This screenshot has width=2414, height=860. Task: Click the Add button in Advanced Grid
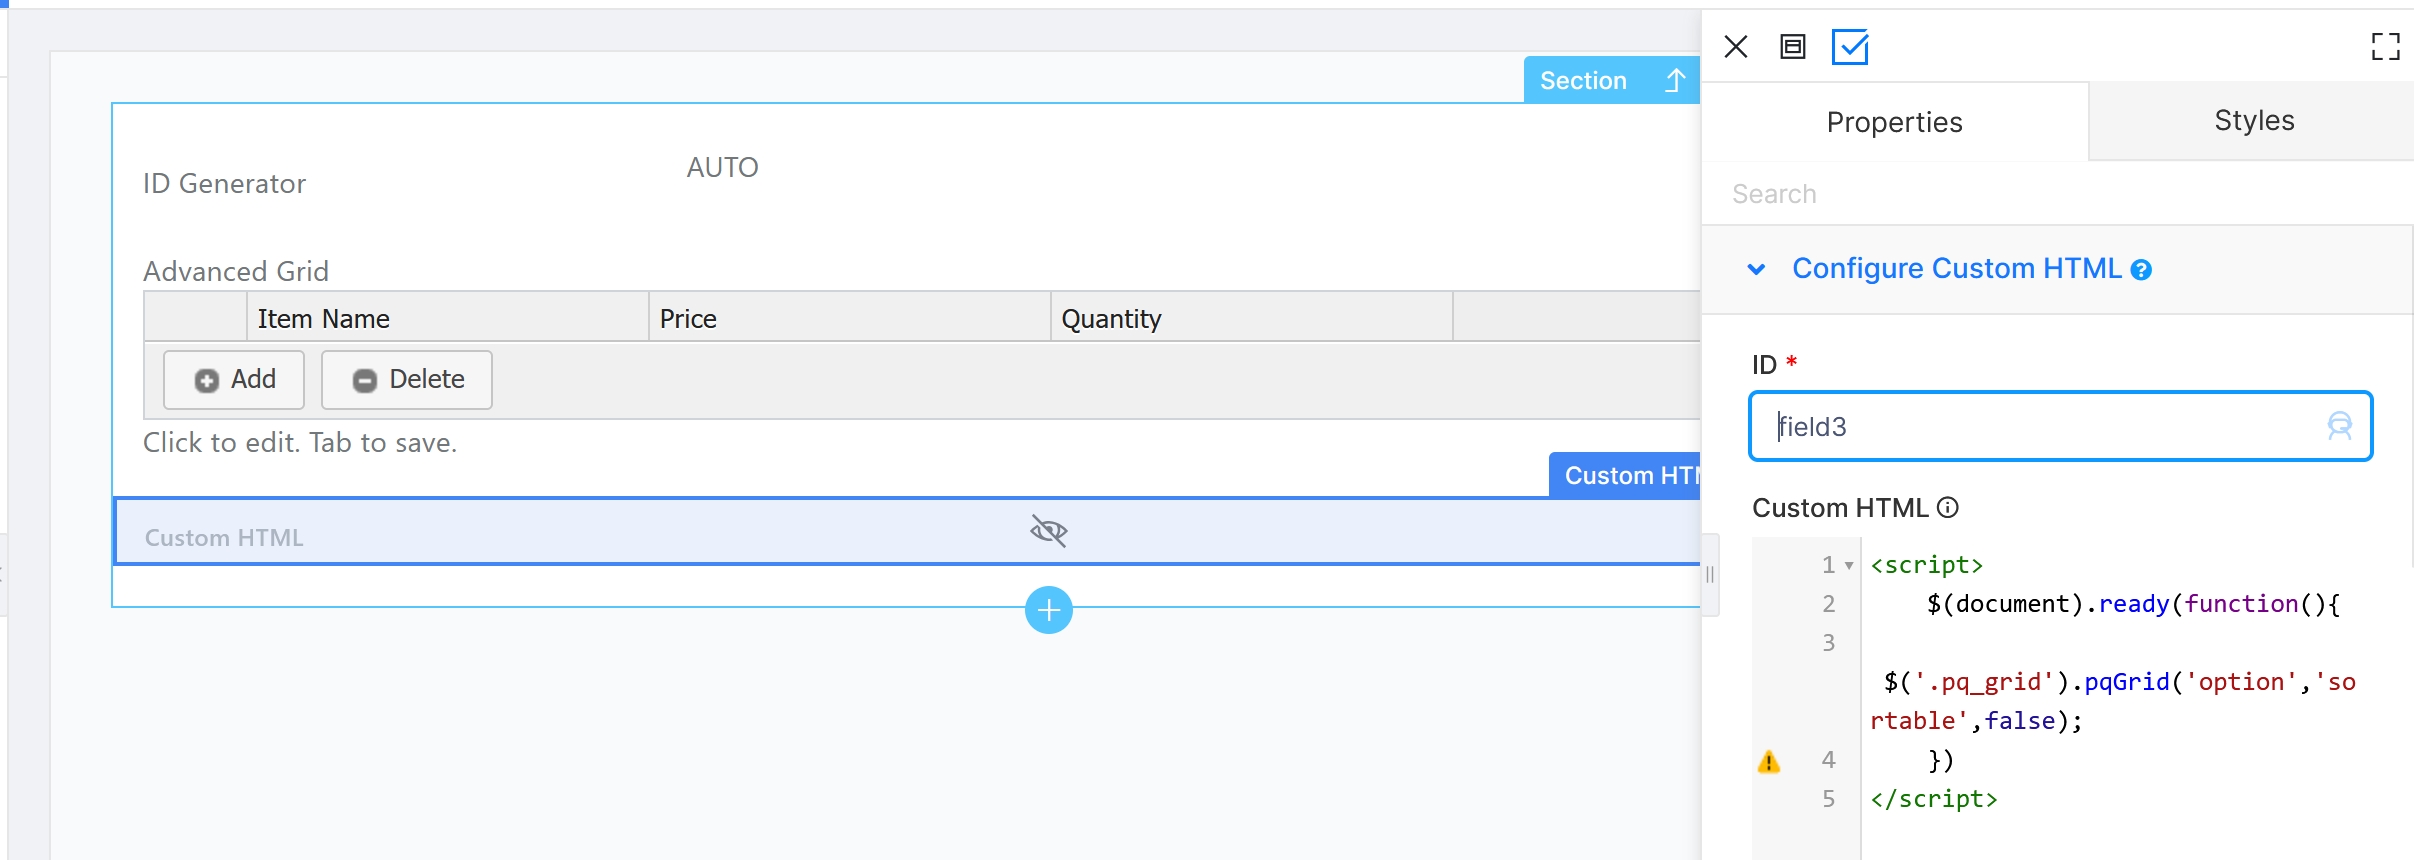pyautogui.click(x=234, y=380)
